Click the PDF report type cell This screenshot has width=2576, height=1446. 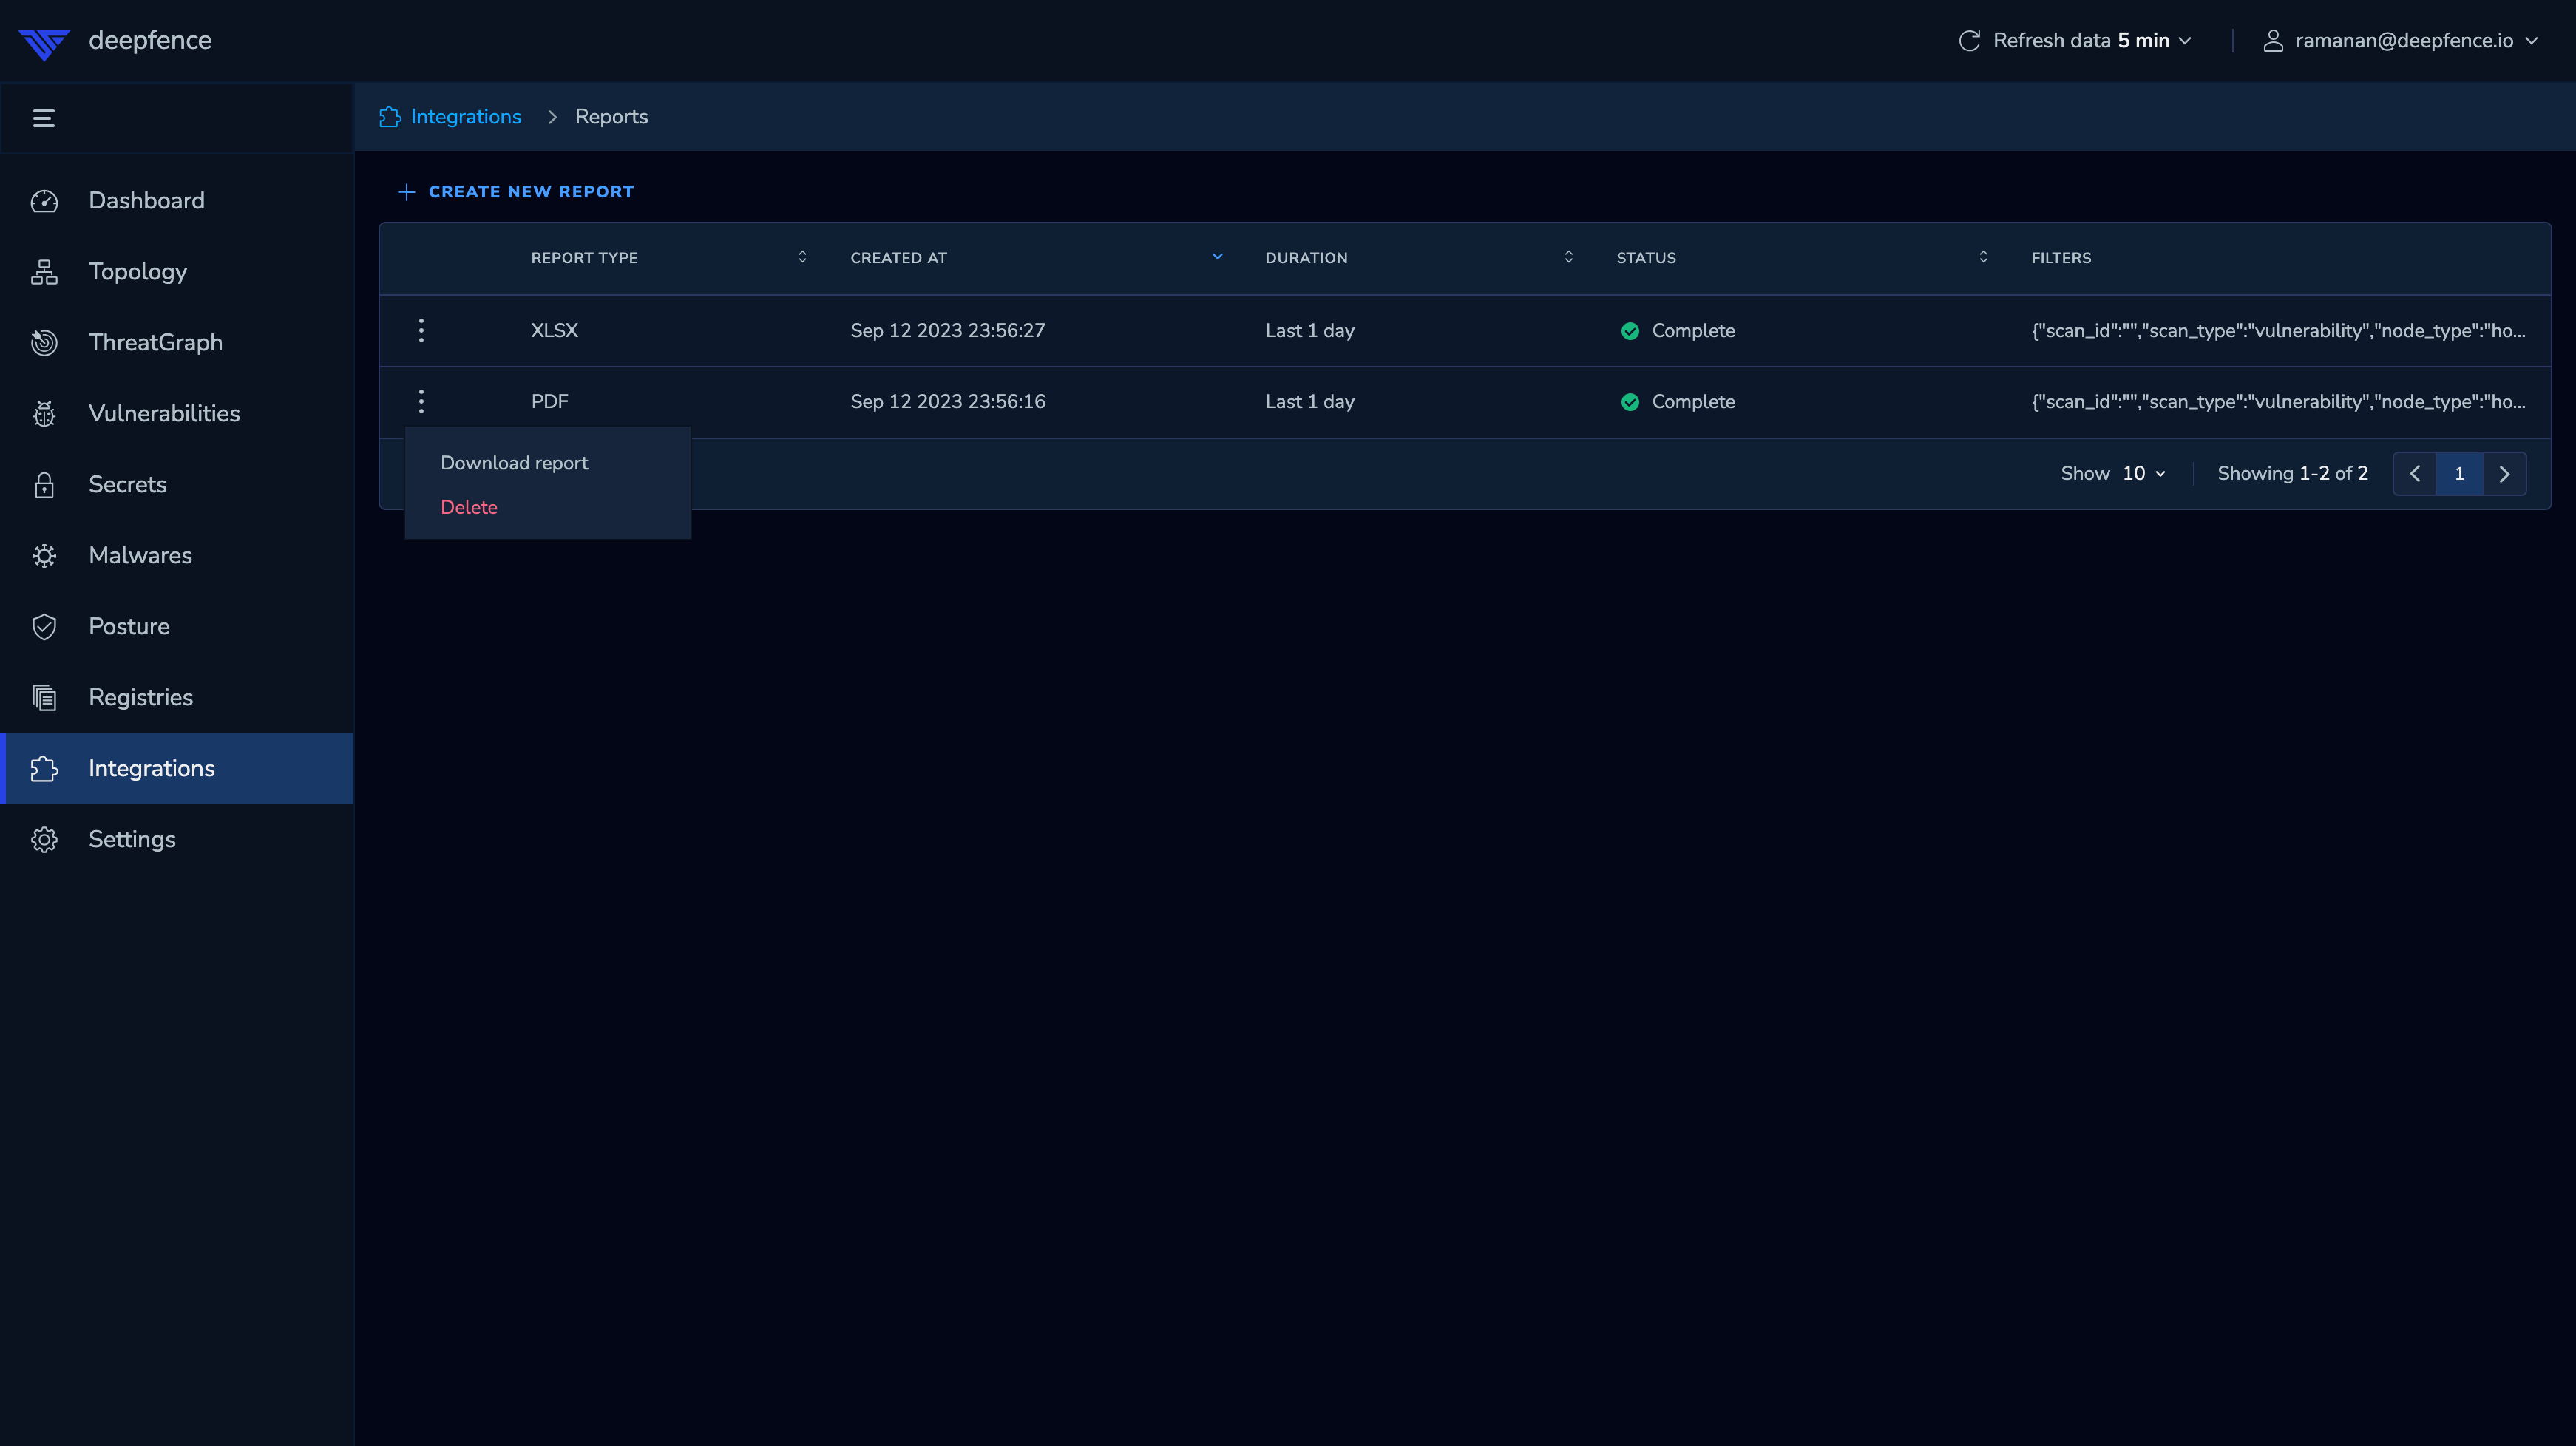click(x=549, y=402)
